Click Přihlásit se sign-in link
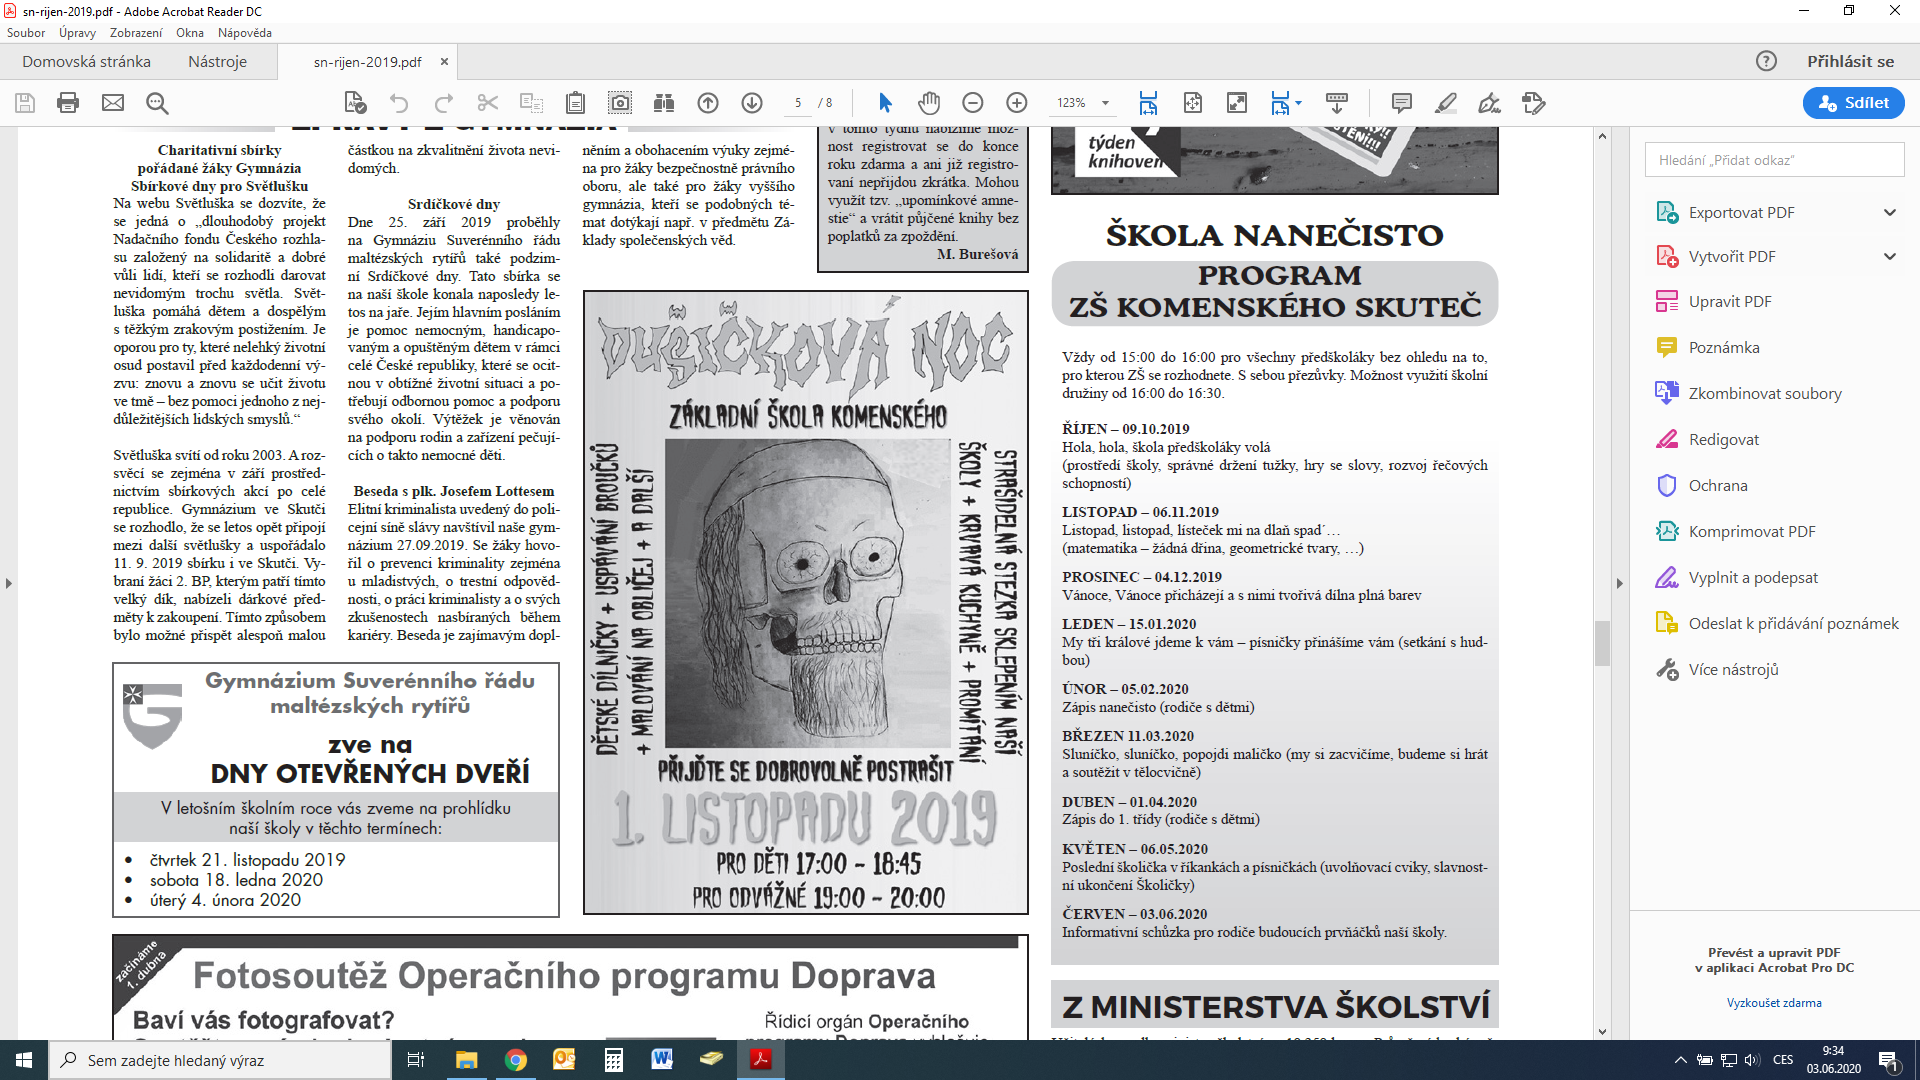The height and width of the screenshot is (1080, 1920). pos(1850,61)
